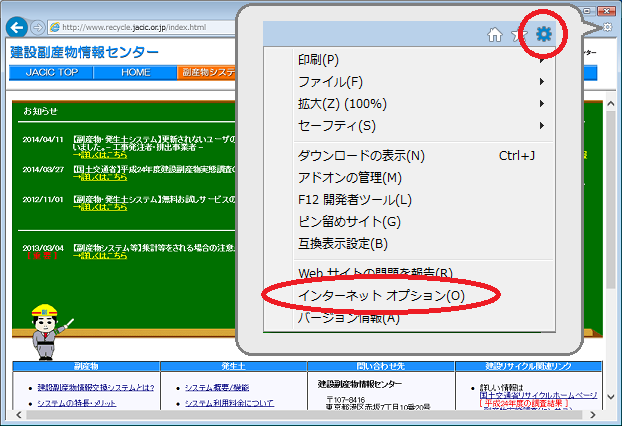
Task: Open the ファイル(F) menu item
Action: point(424,82)
